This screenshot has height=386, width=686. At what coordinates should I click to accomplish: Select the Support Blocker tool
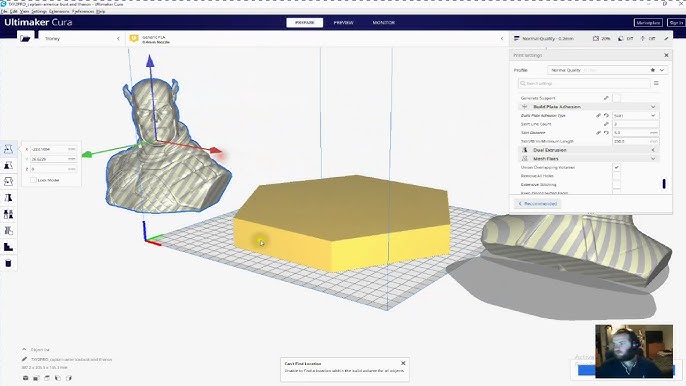click(8, 231)
